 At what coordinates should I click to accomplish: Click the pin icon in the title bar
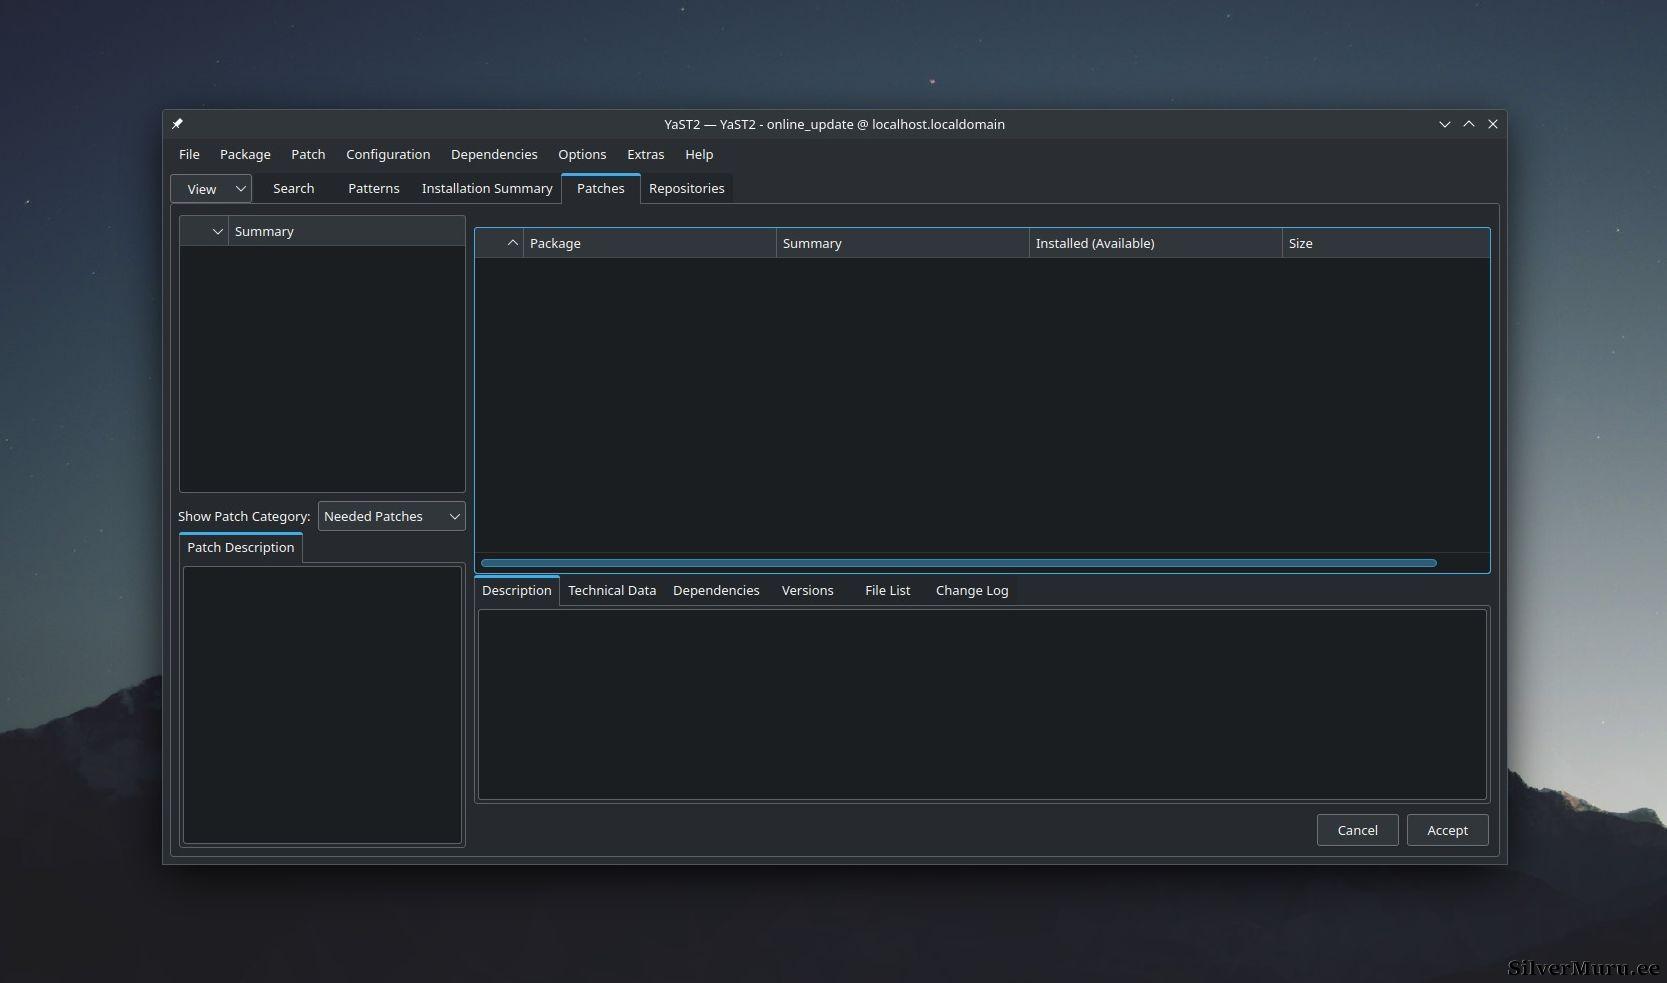click(x=177, y=124)
